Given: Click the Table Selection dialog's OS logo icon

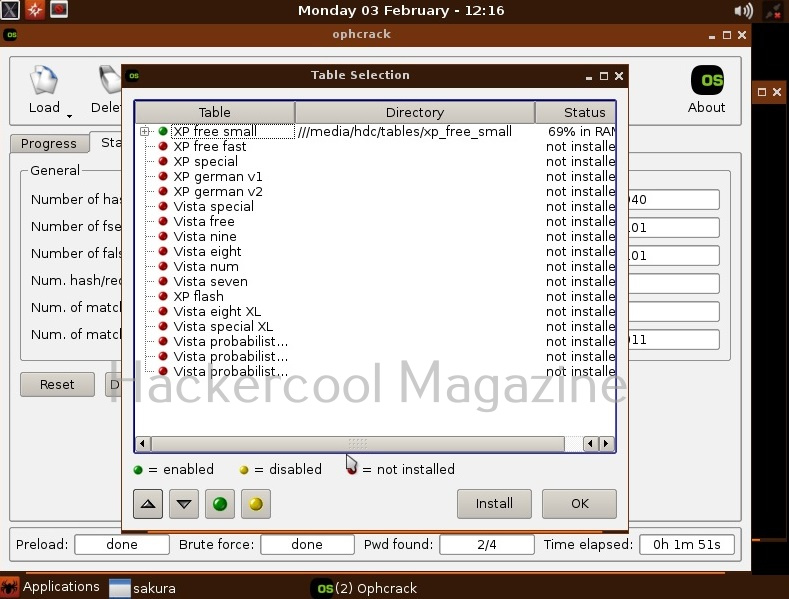Looking at the screenshot, I should [133, 76].
